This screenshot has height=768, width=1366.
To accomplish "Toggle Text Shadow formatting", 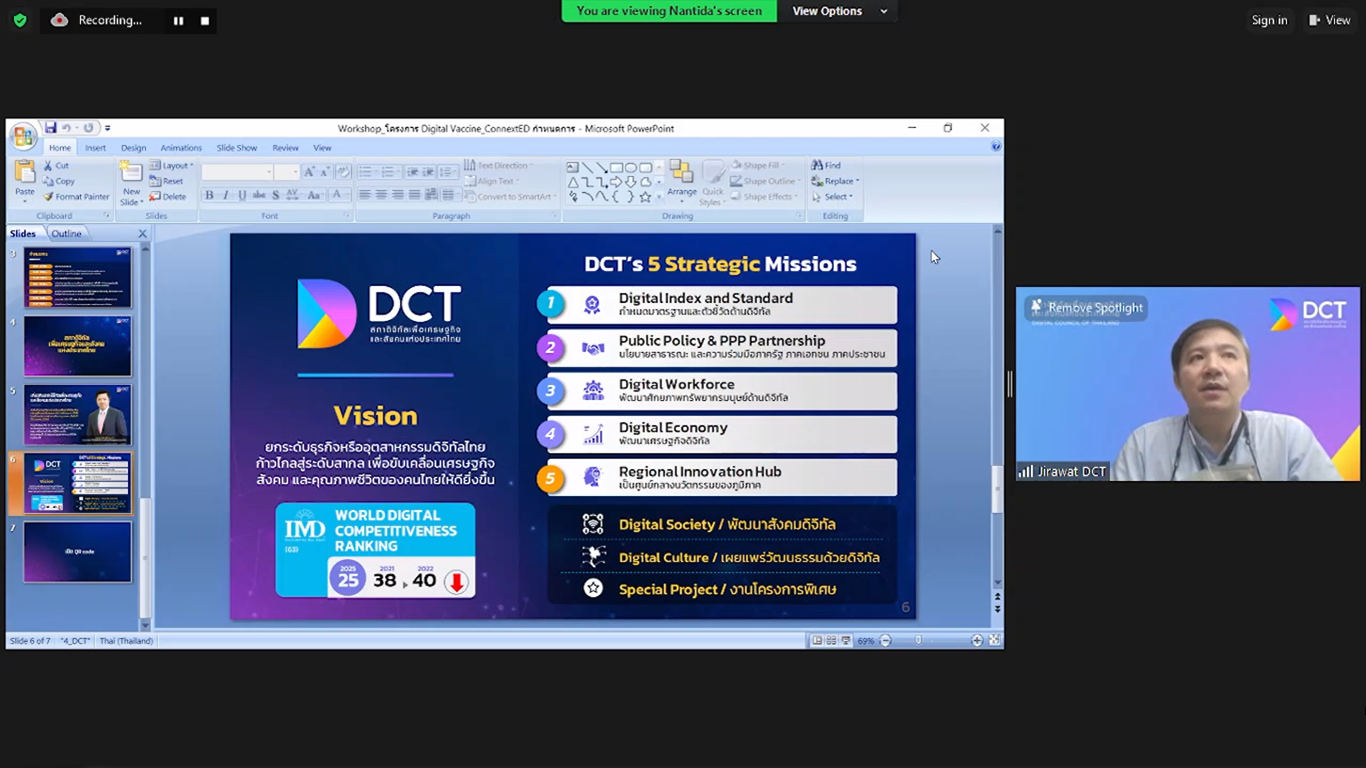I will click(275, 195).
